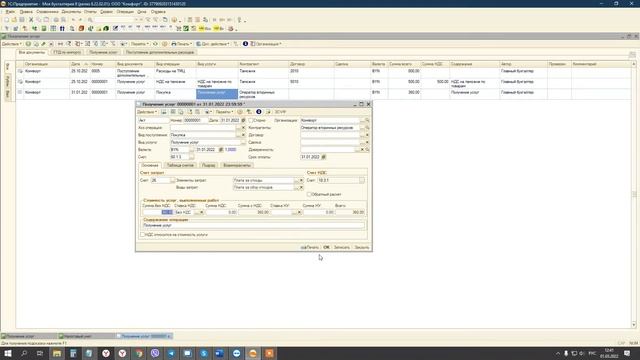Click the red book icon in second toolbar

[x=81, y=29]
